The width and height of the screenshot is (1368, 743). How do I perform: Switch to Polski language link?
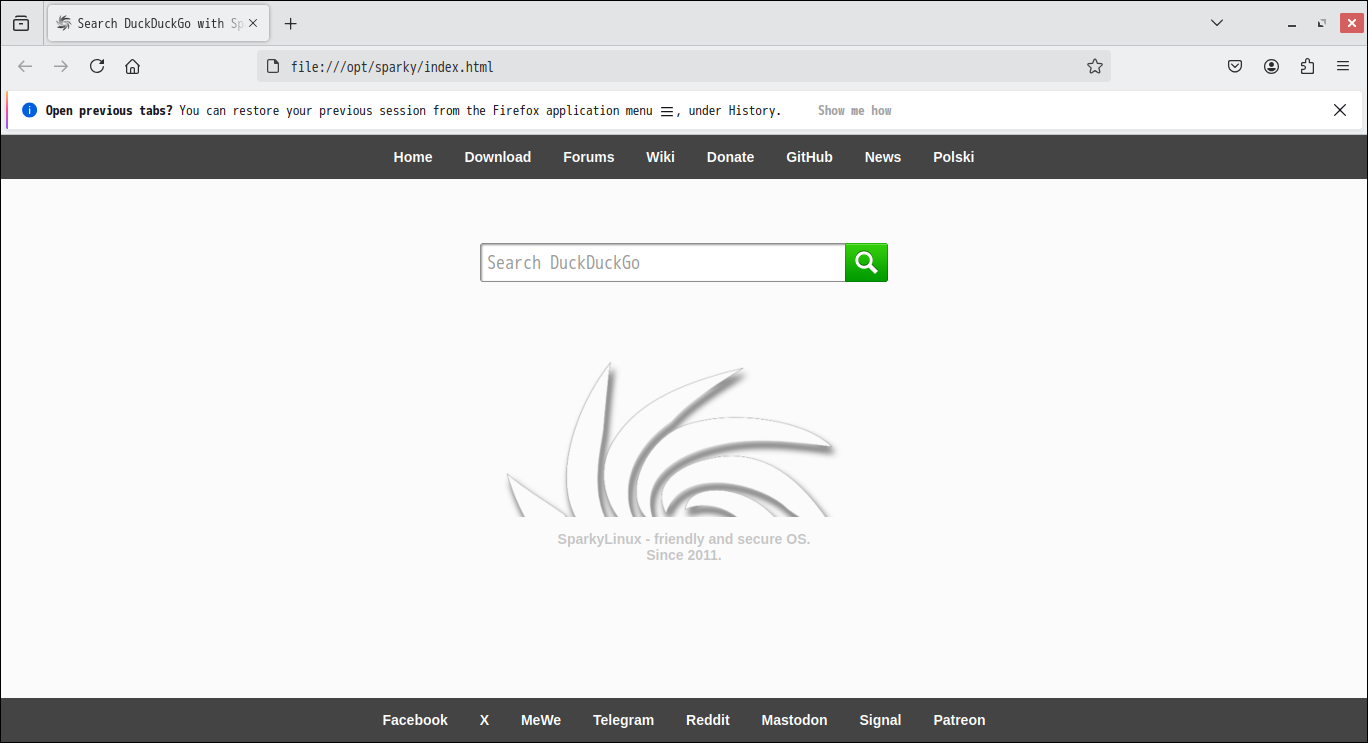tap(954, 157)
